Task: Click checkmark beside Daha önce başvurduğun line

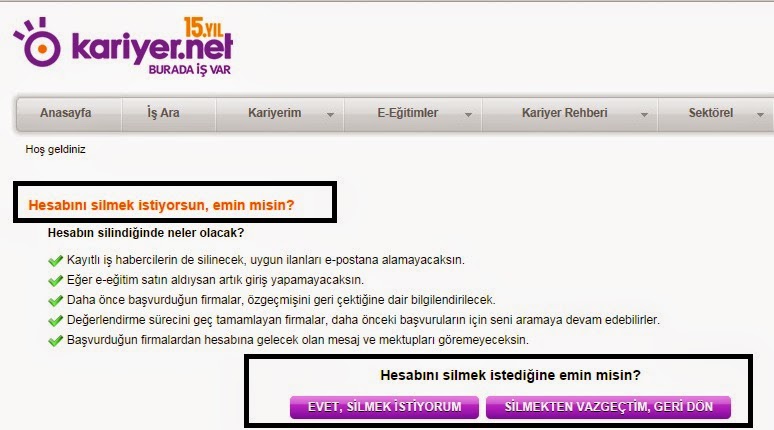Action: click(55, 301)
